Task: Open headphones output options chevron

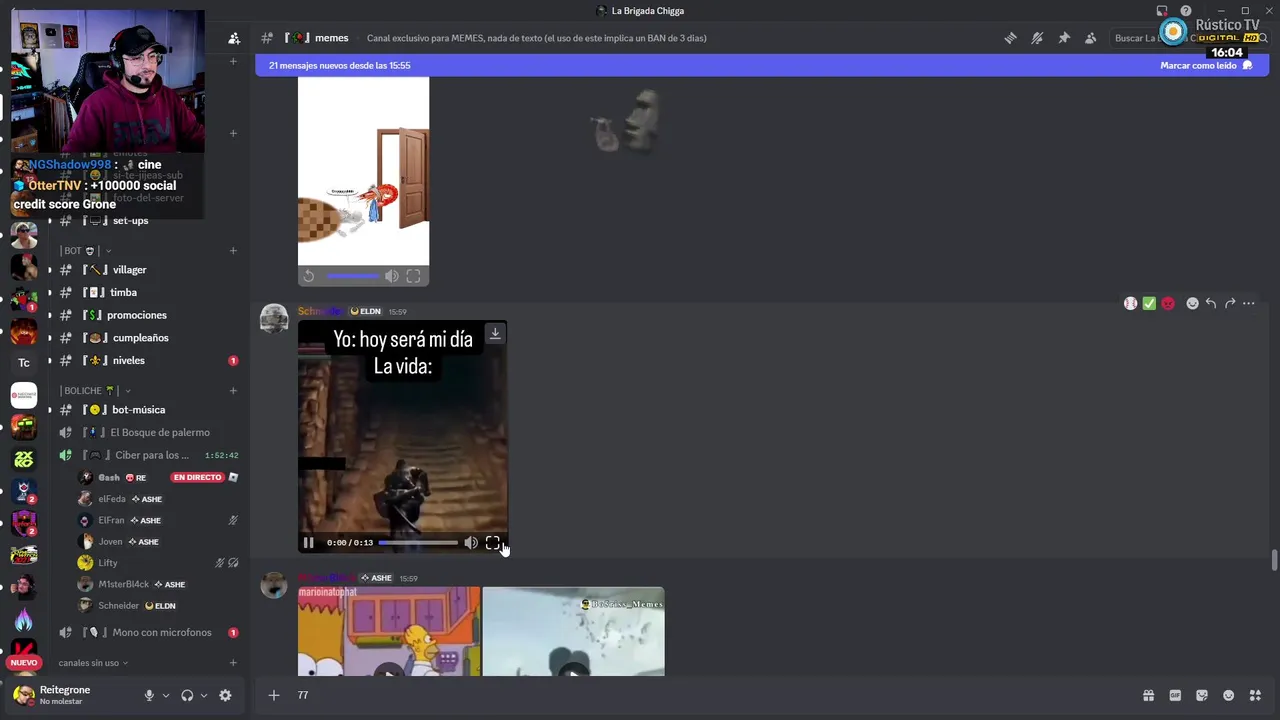Action: tap(204, 695)
